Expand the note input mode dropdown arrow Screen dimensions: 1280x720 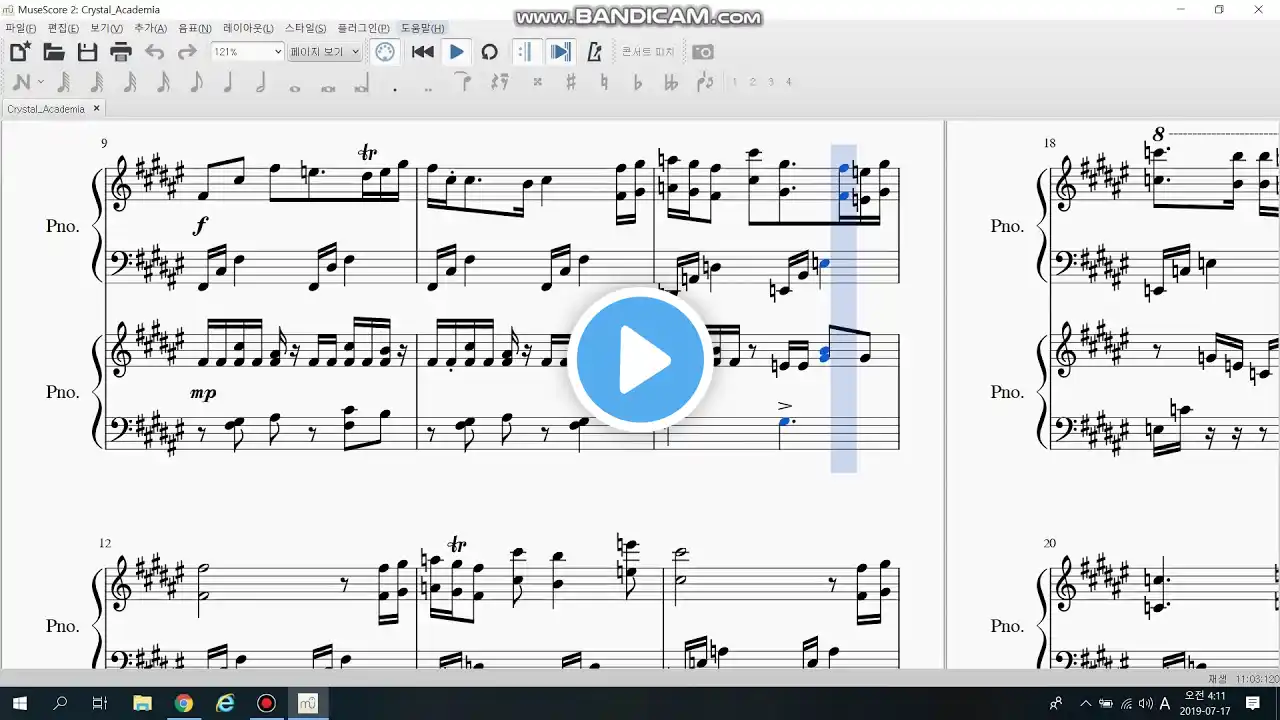tap(40, 83)
